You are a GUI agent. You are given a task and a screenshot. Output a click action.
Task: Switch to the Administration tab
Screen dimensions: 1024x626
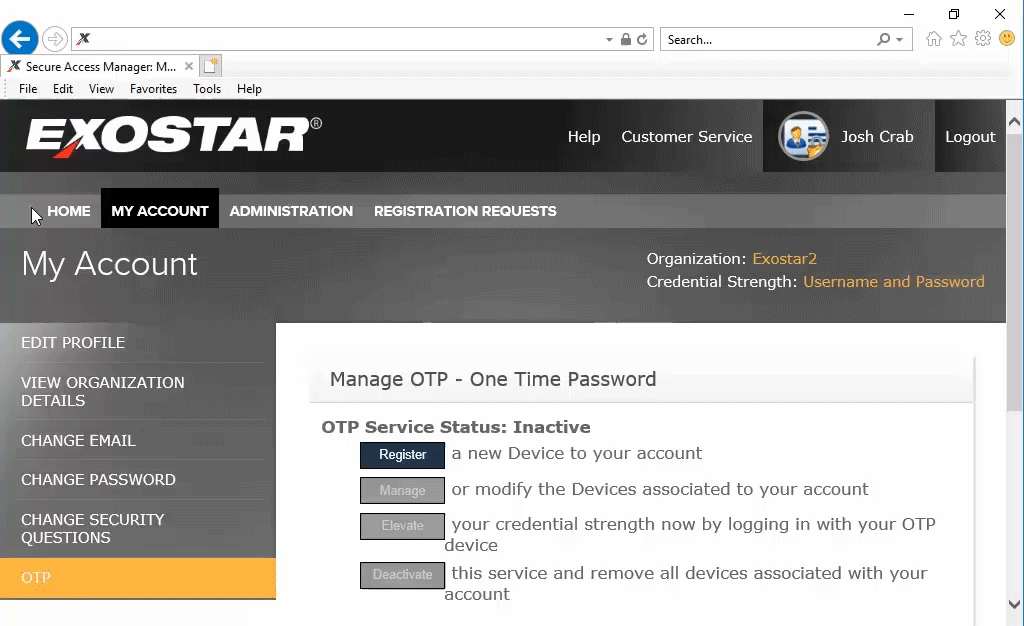click(291, 211)
